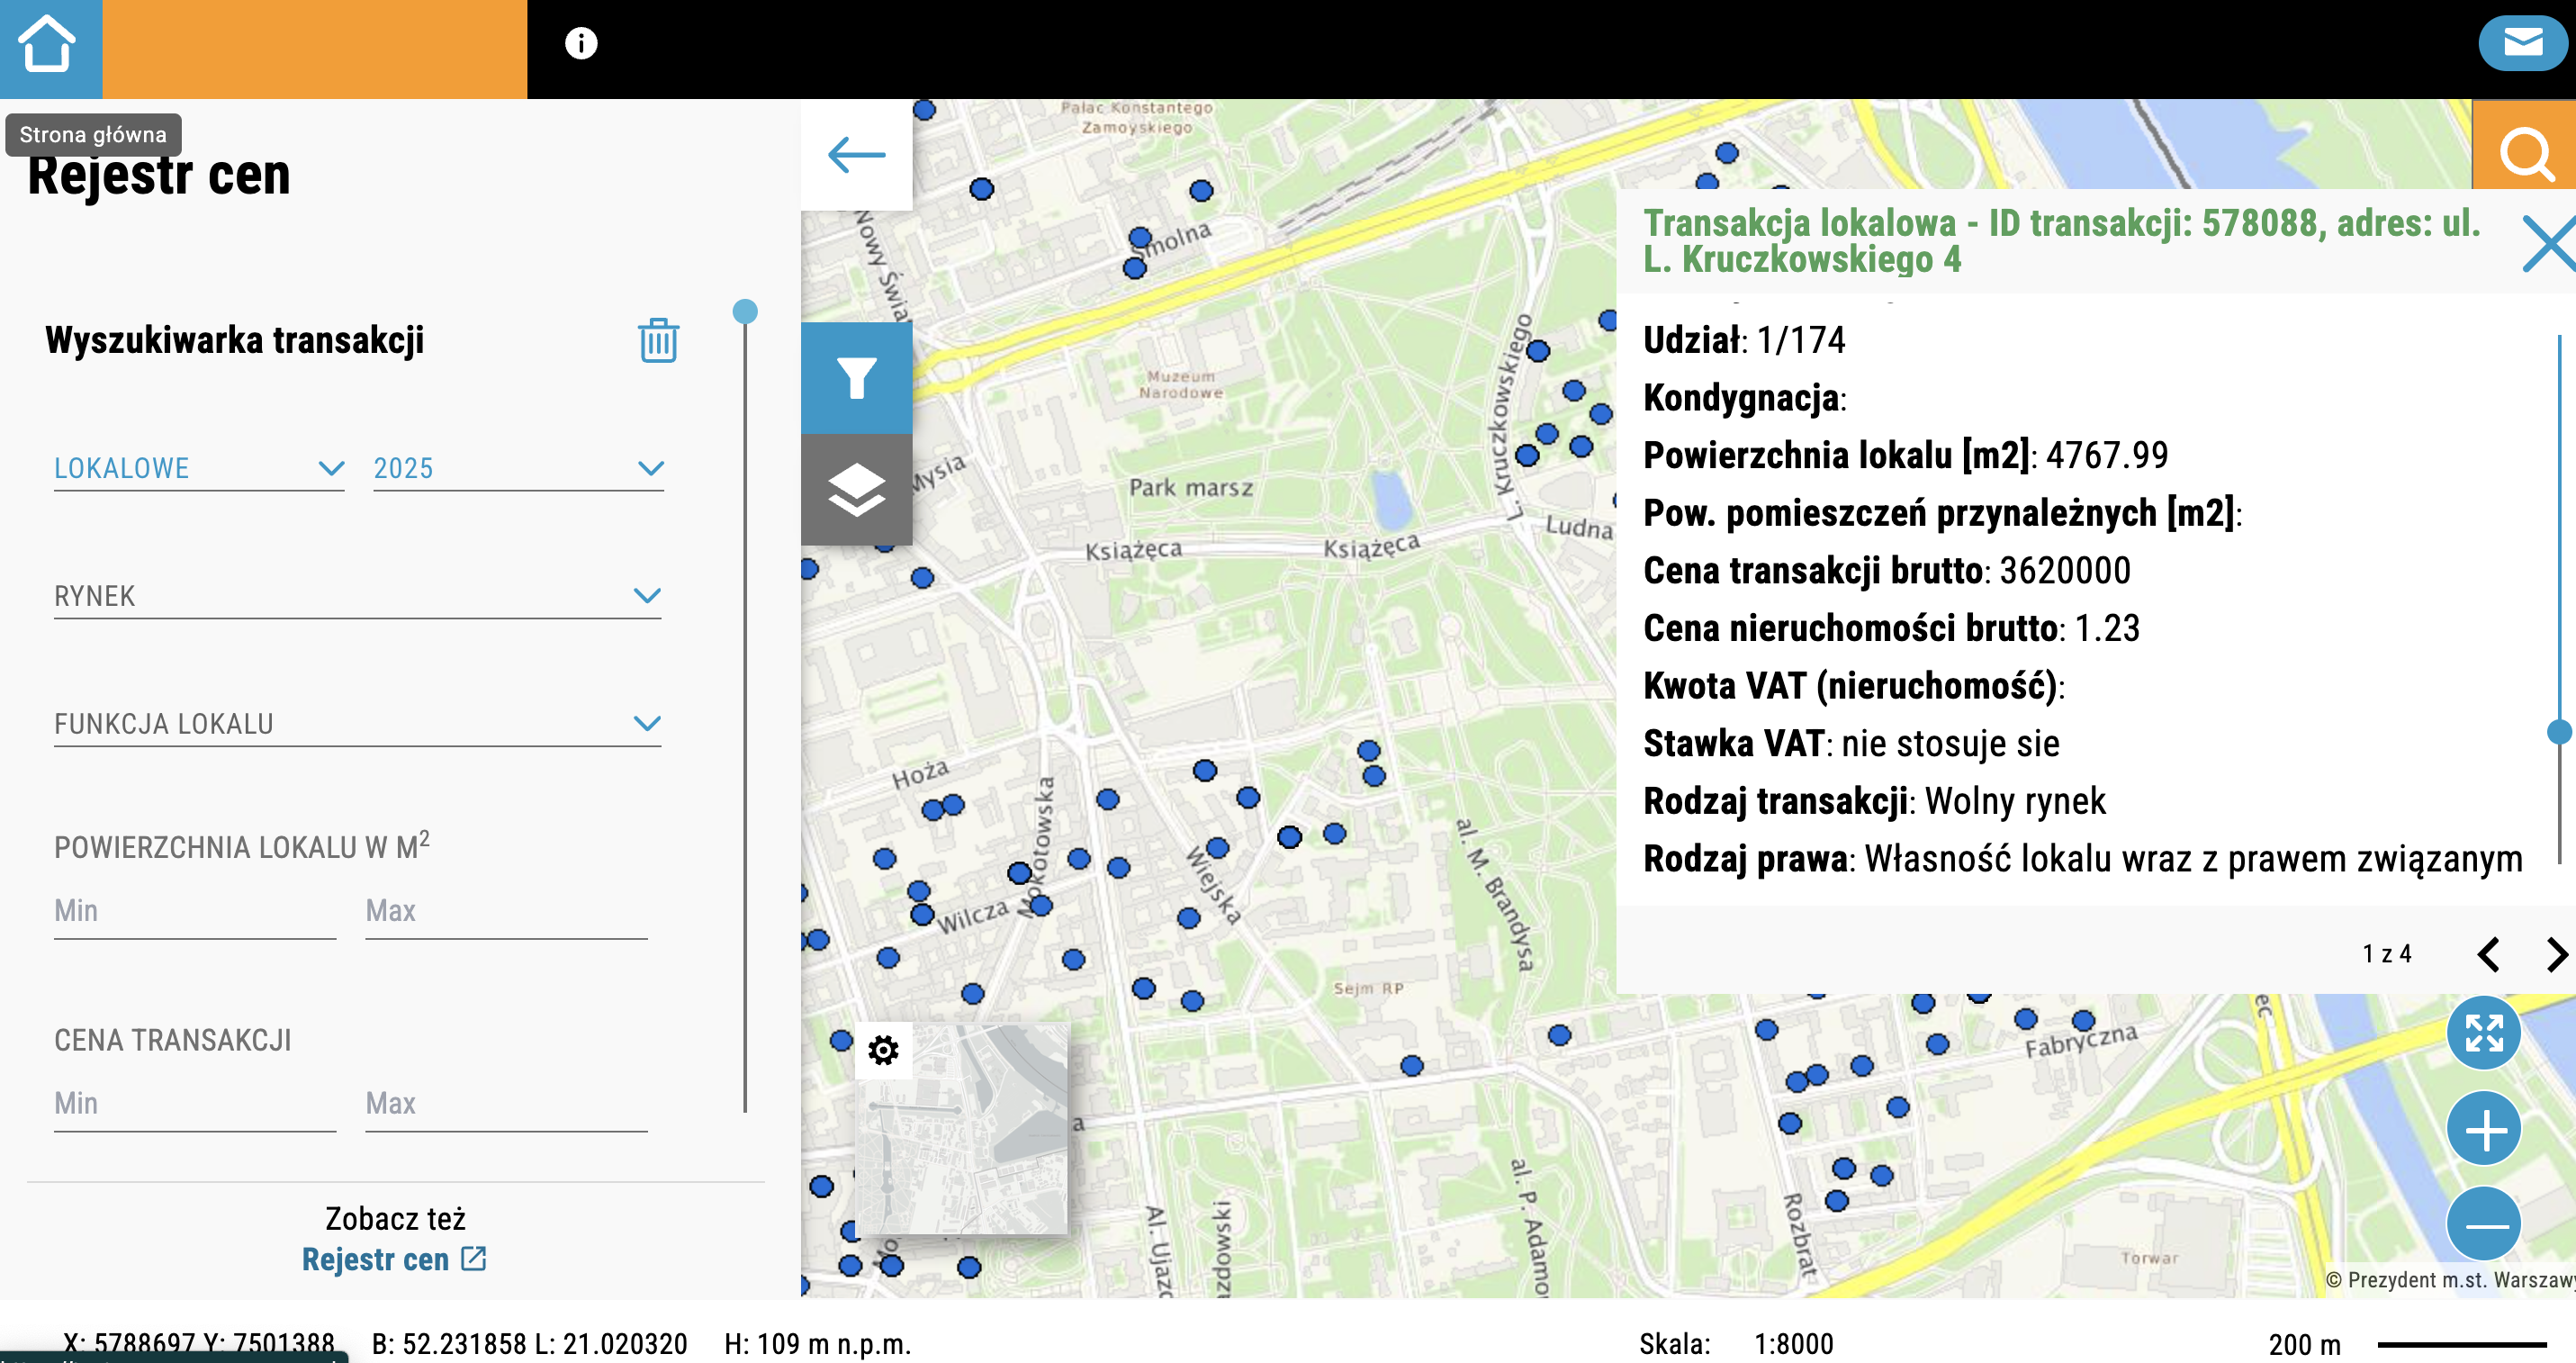Expand the RYNEK dropdown
Image resolution: width=2576 pixels, height=1363 pixels.
coord(357,596)
